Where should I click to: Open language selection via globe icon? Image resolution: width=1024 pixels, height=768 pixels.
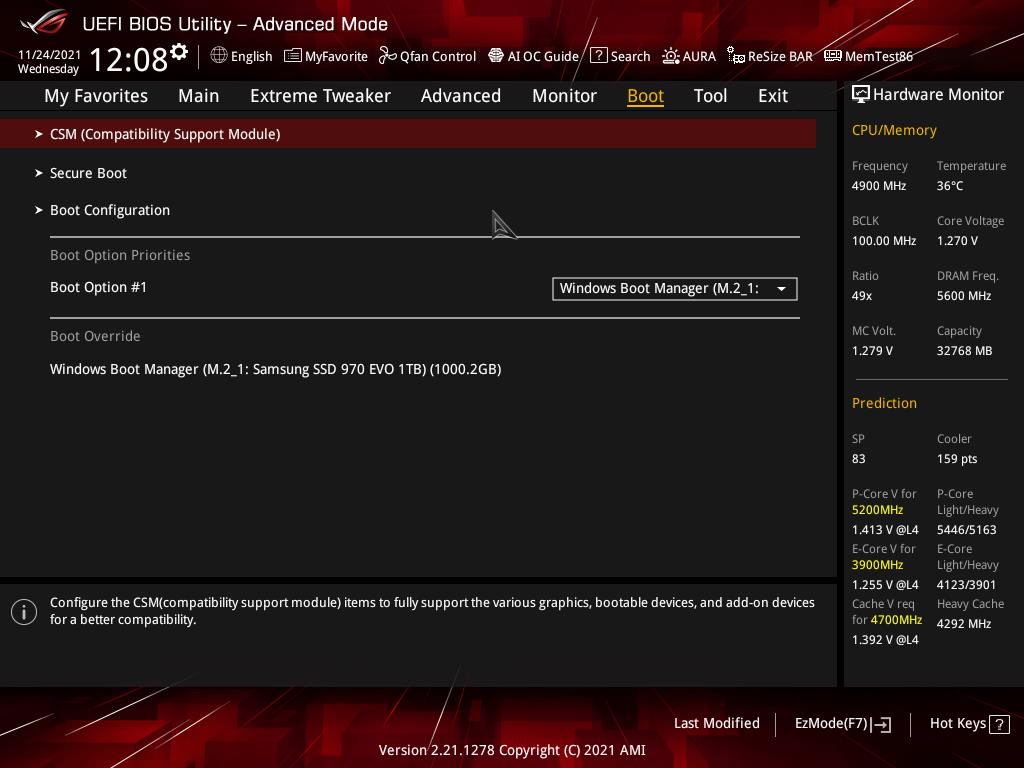click(219, 56)
